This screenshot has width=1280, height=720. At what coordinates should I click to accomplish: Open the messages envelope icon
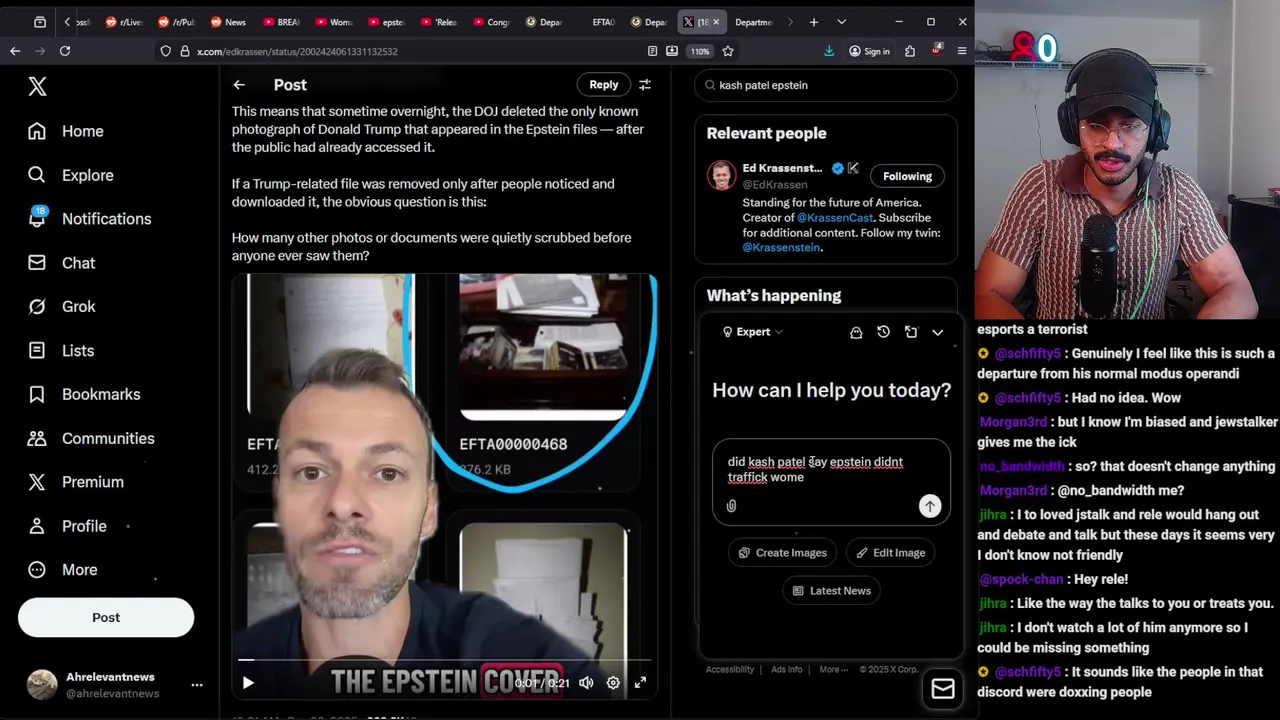pyautogui.click(x=943, y=689)
